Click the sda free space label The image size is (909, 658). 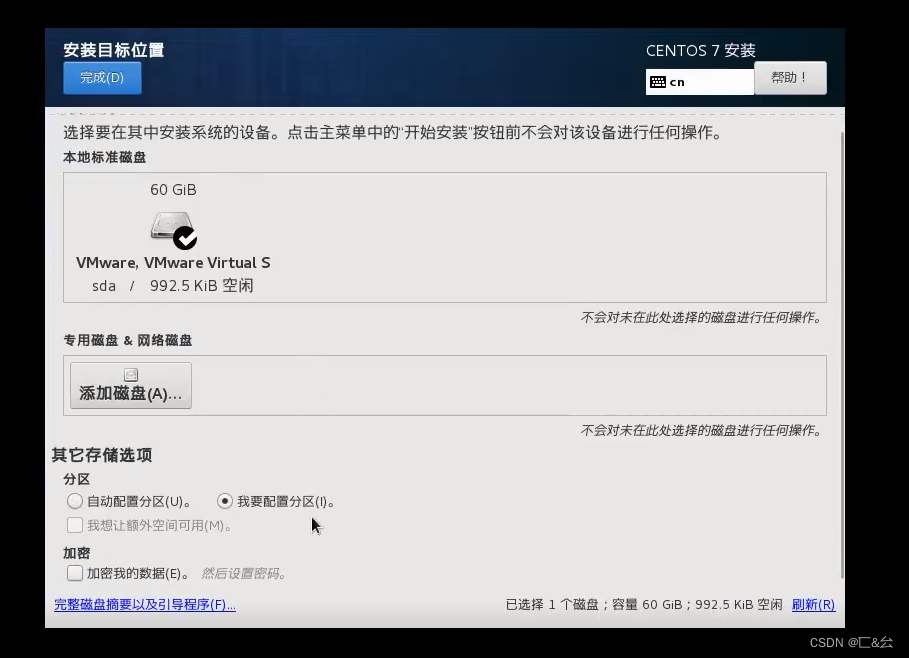pos(173,285)
